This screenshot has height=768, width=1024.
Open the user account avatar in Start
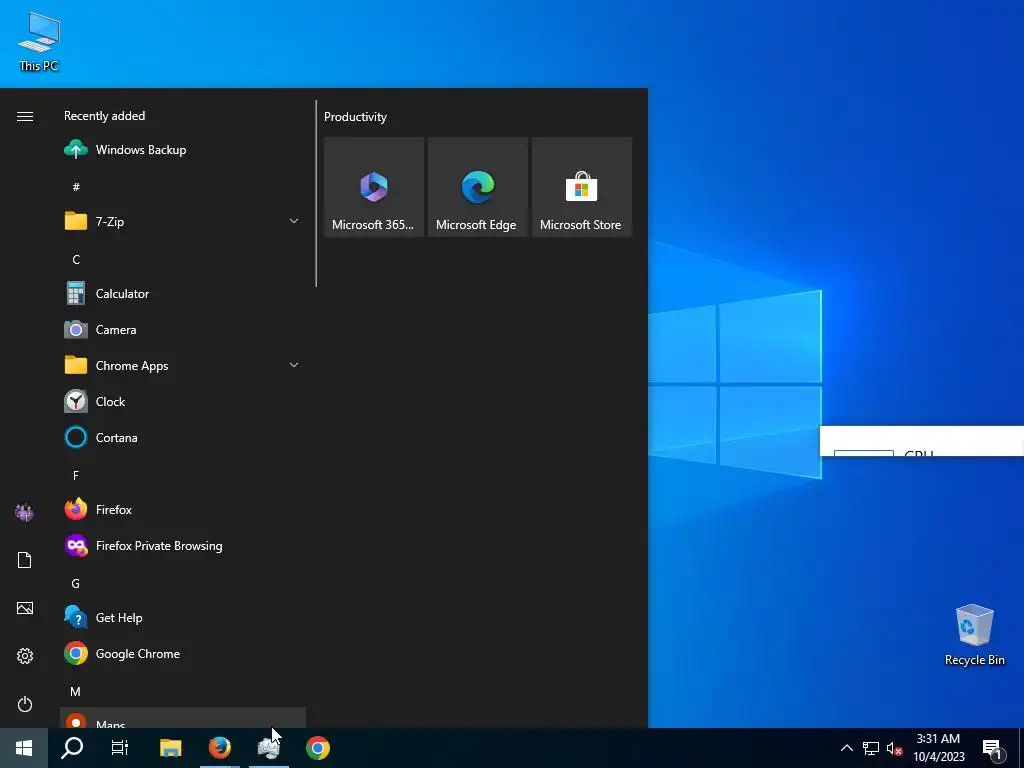25,512
